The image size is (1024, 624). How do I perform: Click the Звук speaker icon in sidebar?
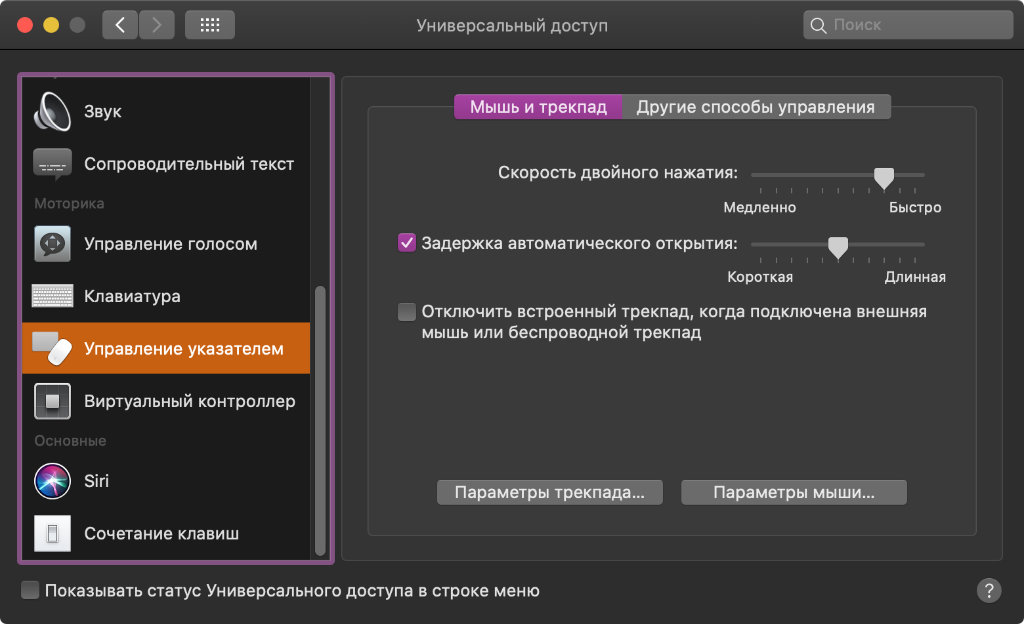click(52, 112)
